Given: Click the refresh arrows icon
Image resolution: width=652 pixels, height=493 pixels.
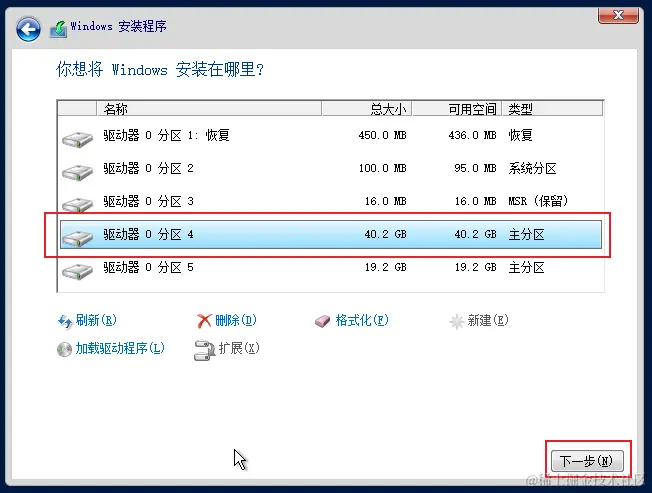Looking at the screenshot, I should click(x=65, y=321).
